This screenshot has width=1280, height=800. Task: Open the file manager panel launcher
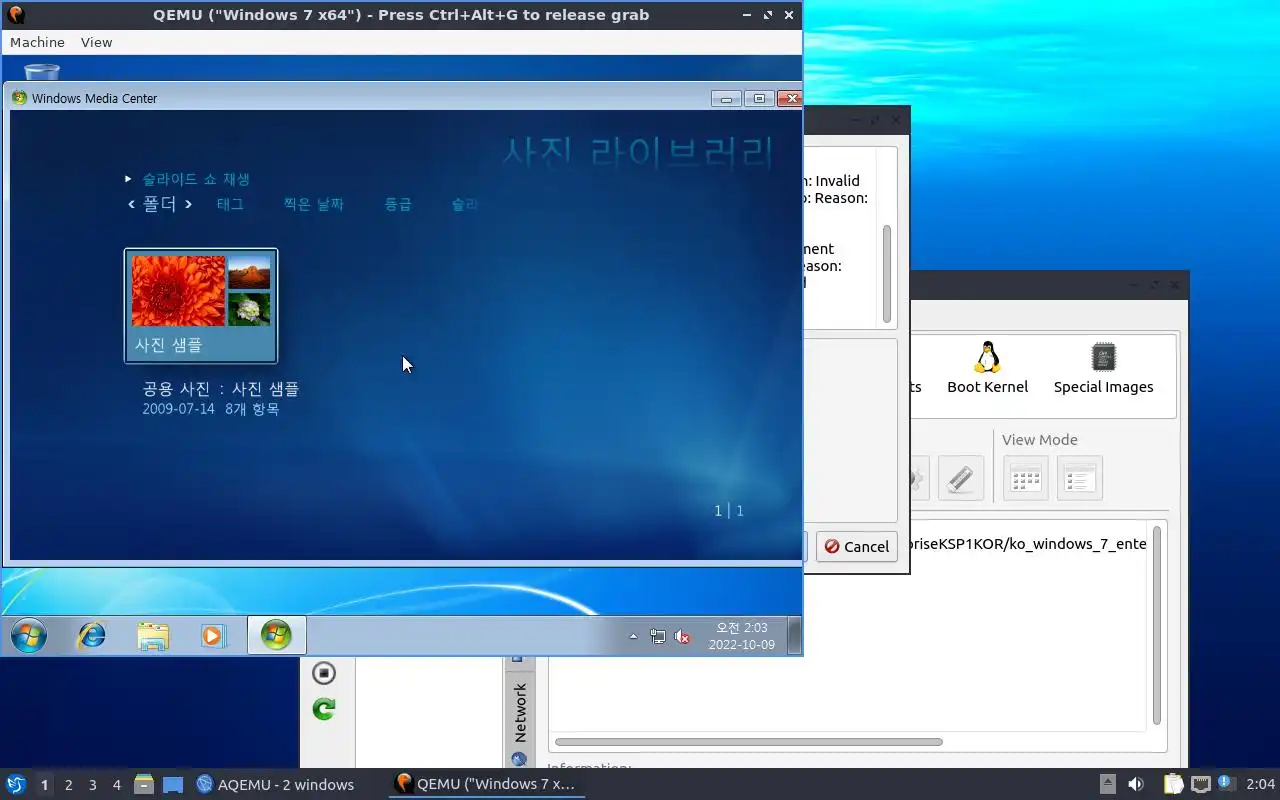144,784
